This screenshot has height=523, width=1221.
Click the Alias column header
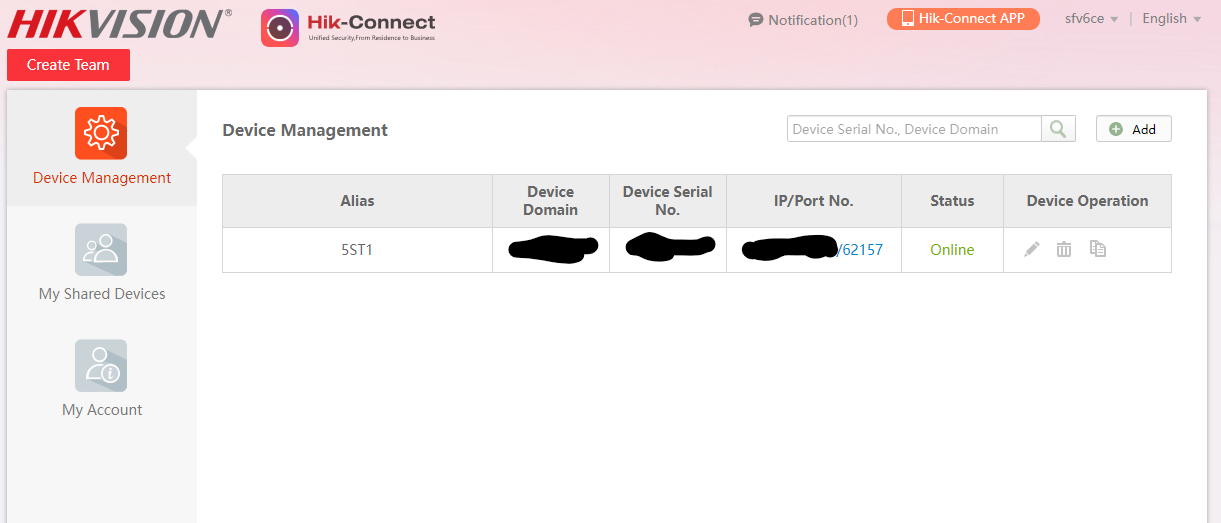coord(357,201)
